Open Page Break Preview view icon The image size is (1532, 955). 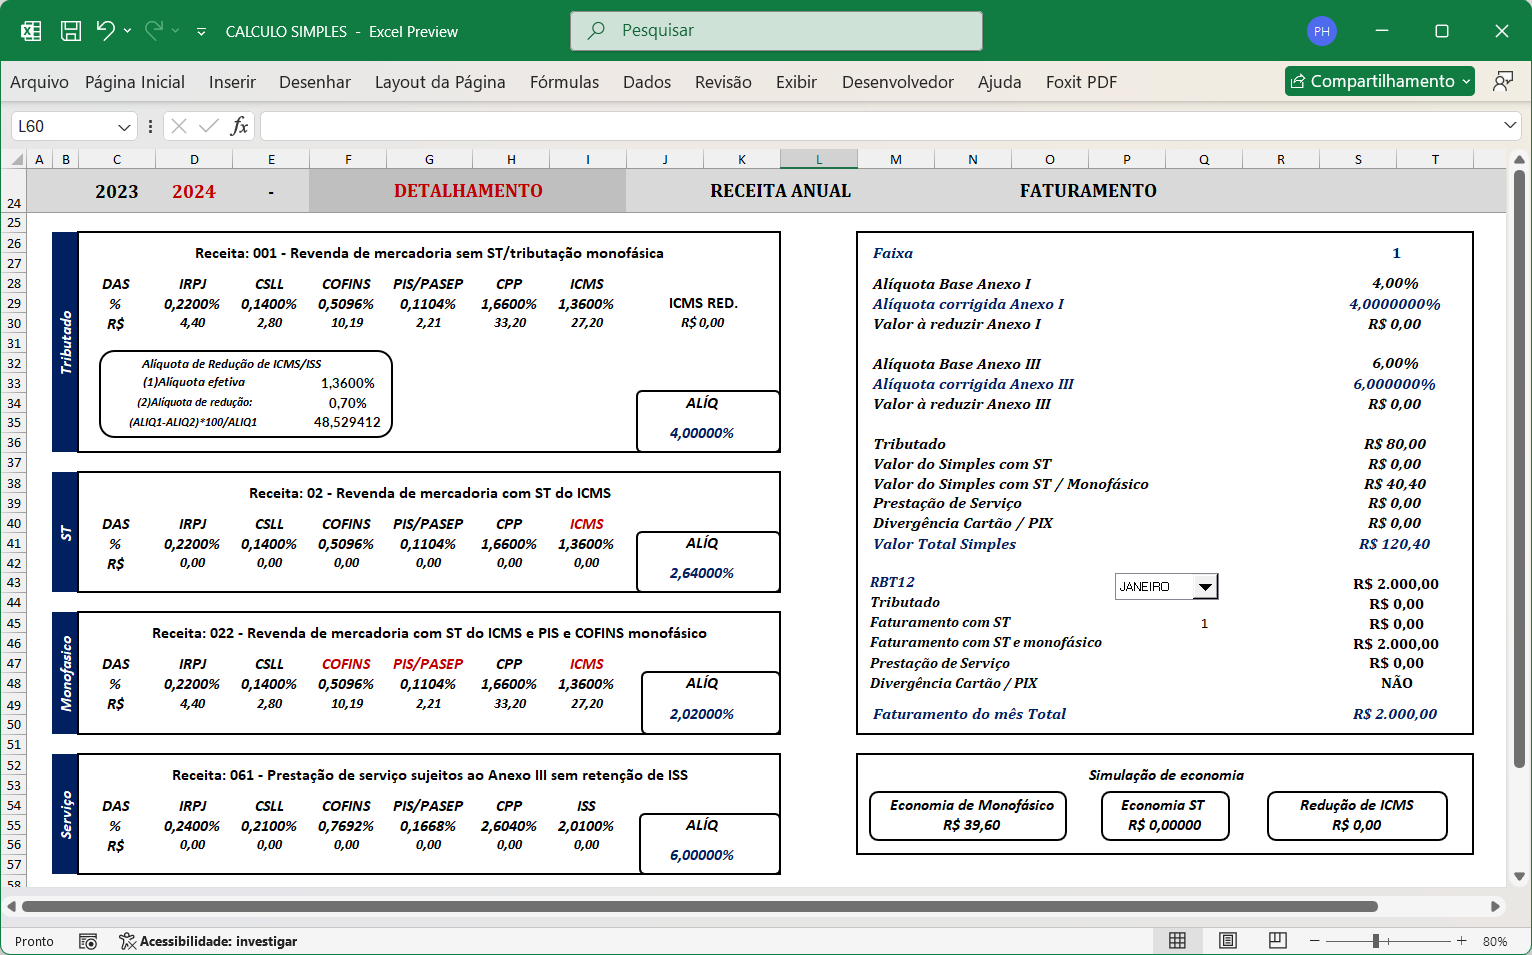coord(1277,941)
